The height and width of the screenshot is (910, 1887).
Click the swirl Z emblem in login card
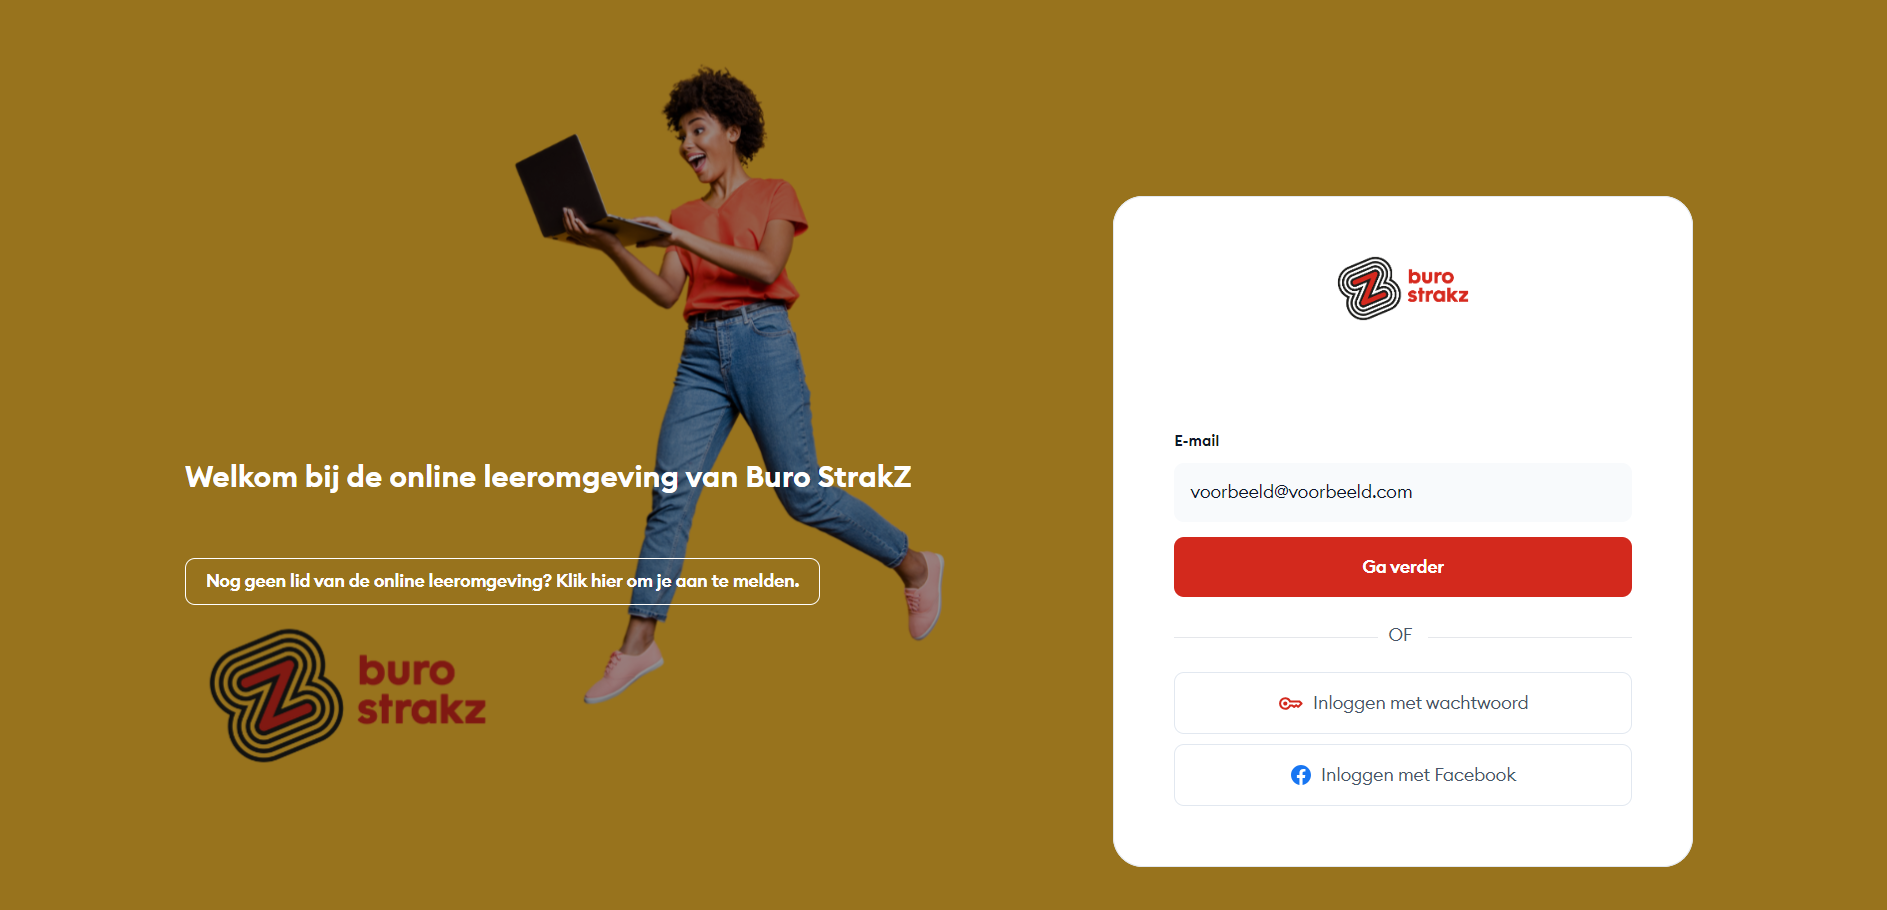pyautogui.click(x=1369, y=288)
